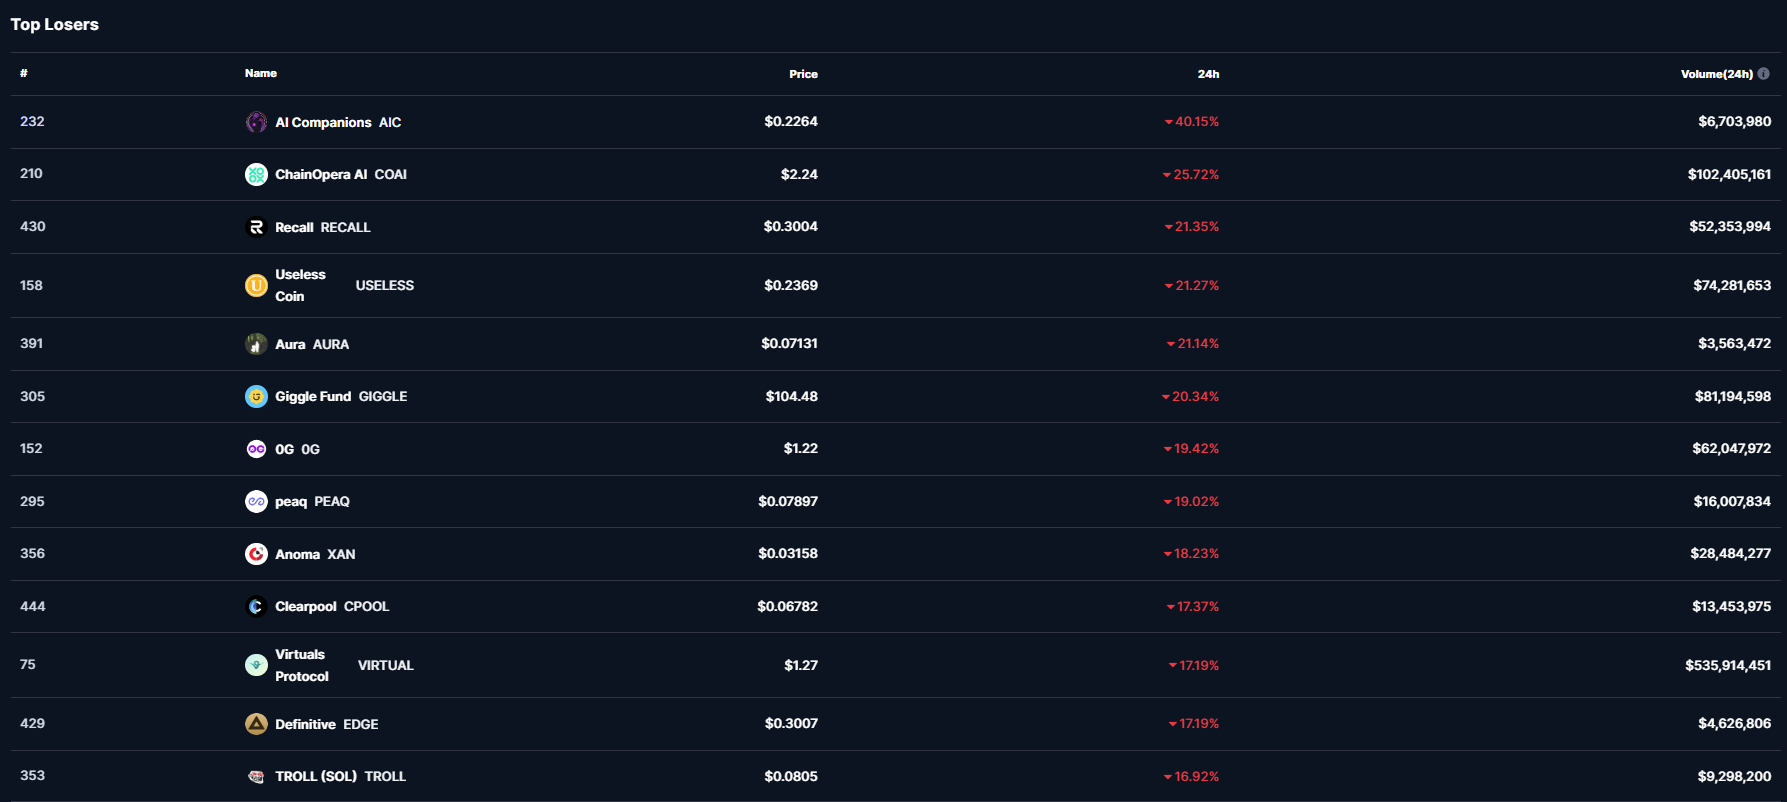Viewport: 1787px width, 802px height.
Task: Click the Useless Coin logo icon
Action: tap(256, 285)
